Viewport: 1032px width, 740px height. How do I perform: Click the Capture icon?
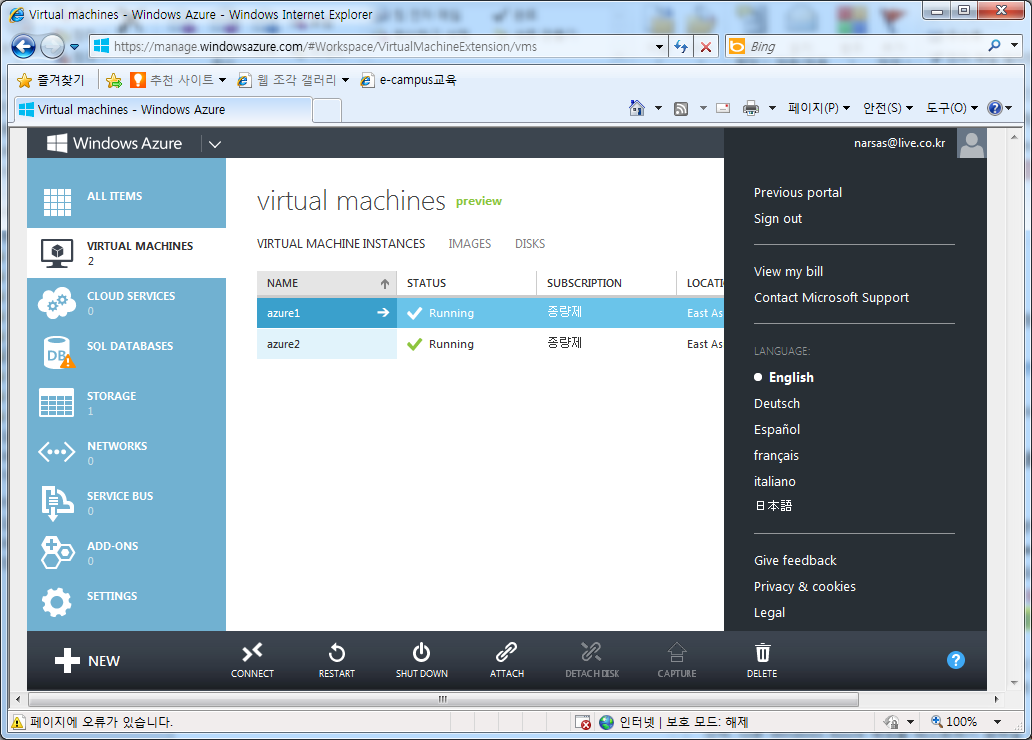point(677,652)
